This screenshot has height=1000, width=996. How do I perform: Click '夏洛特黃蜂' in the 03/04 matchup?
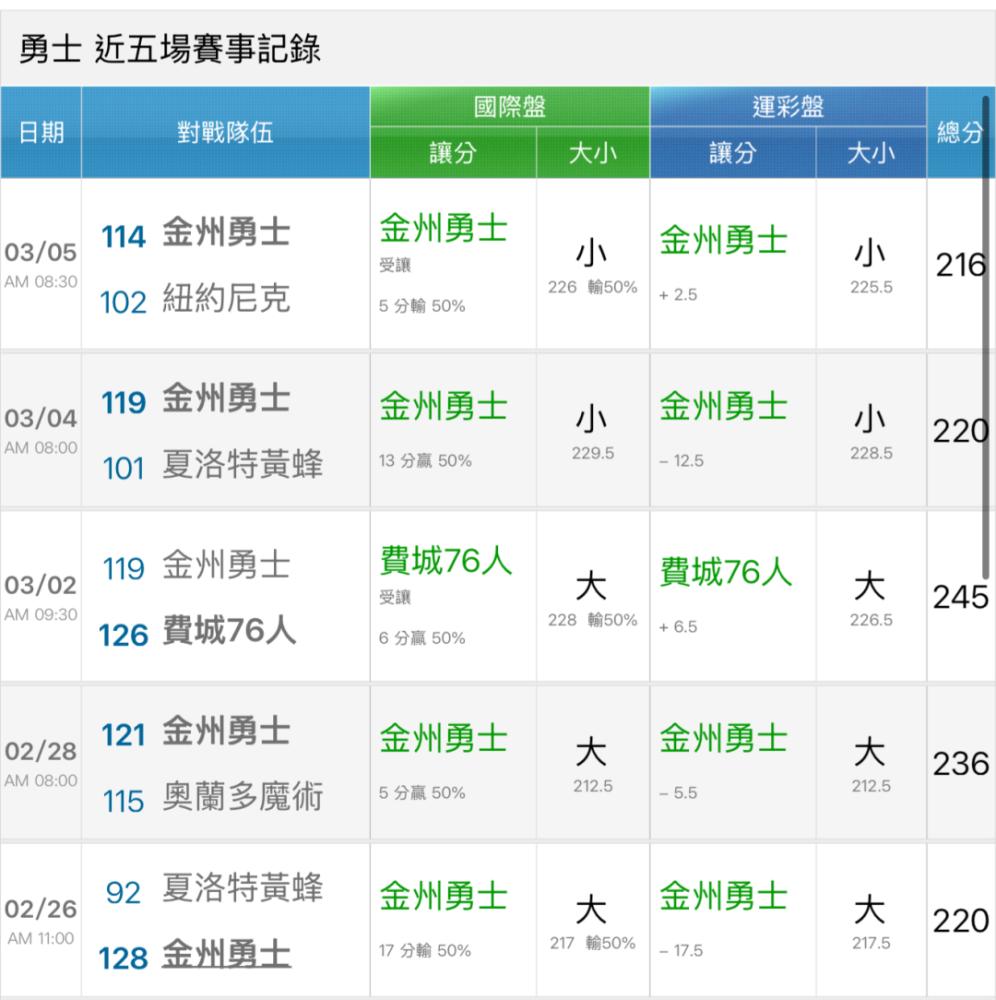tap(242, 464)
